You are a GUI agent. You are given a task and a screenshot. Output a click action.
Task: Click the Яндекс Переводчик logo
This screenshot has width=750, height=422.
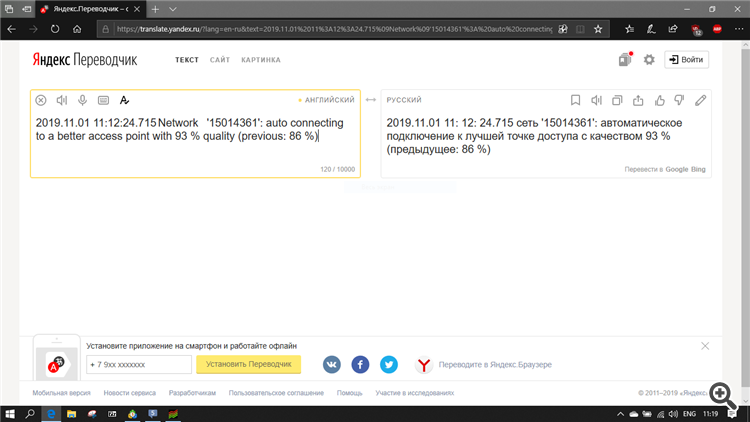(85, 60)
